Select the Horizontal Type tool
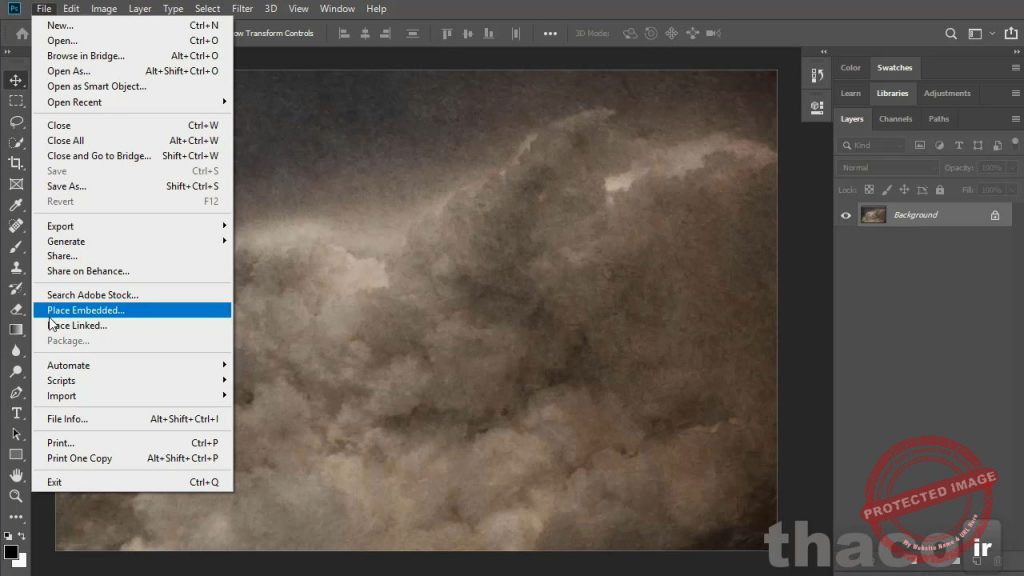Screen dimensions: 1024x576 point(16,413)
